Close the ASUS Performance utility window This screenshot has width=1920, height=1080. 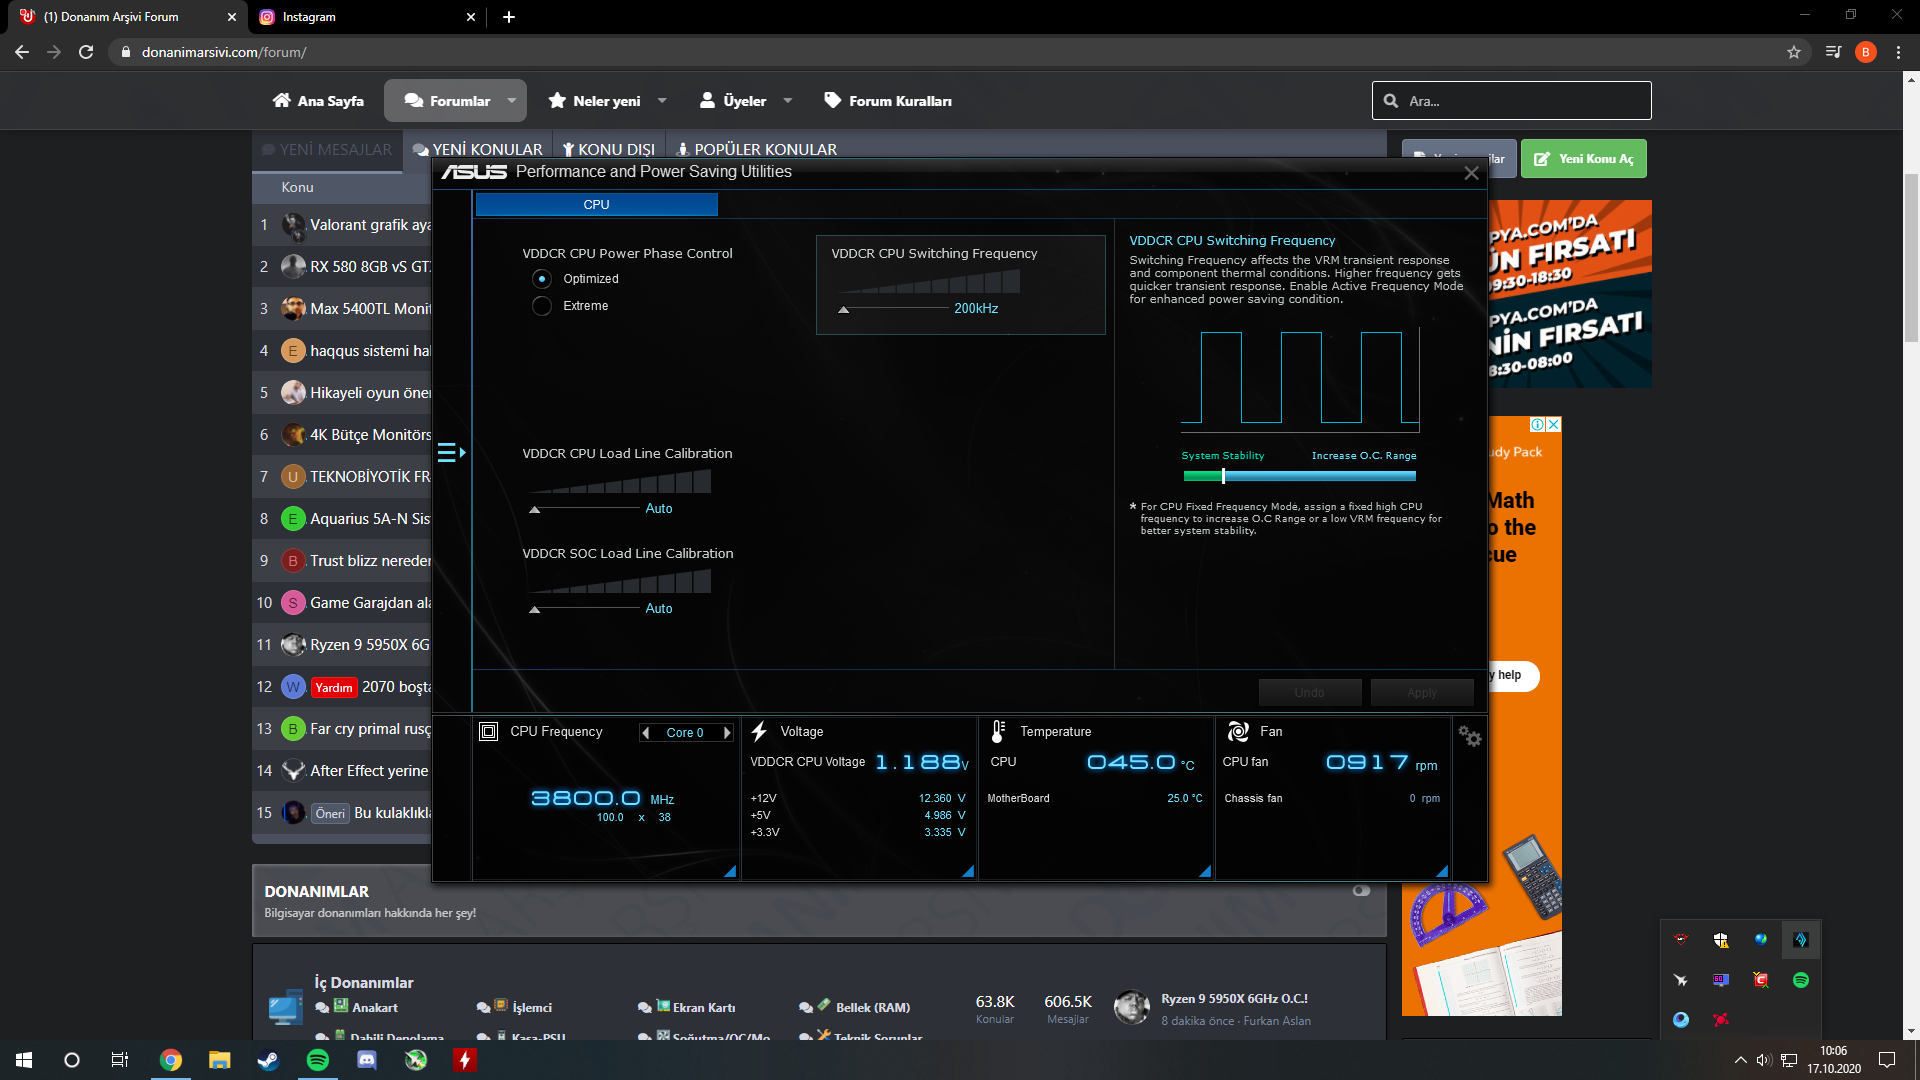[1471, 173]
